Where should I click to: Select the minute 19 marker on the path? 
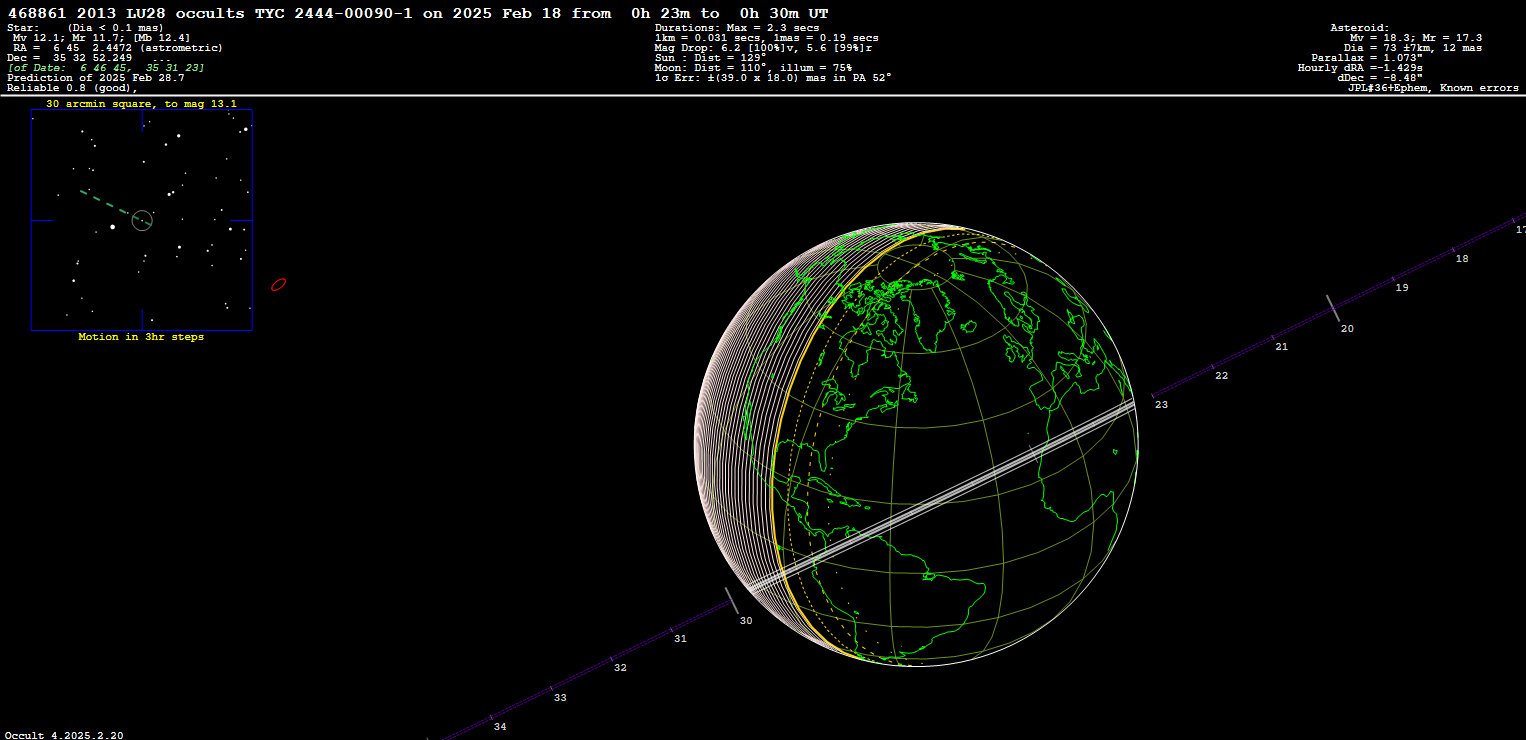[x=1401, y=288]
